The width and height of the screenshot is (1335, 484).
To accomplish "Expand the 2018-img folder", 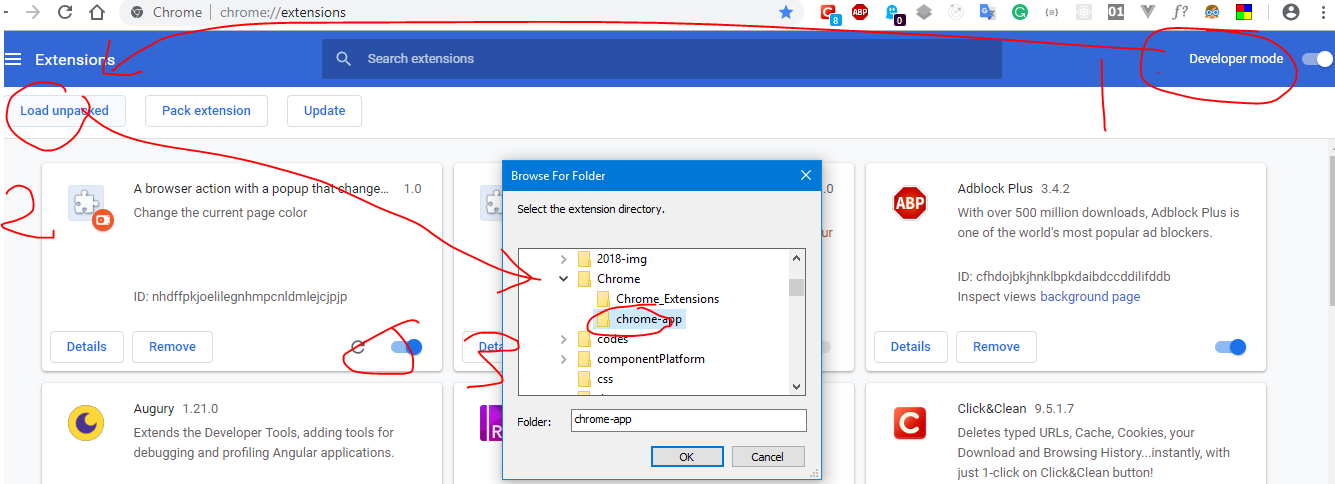I will (563, 259).
